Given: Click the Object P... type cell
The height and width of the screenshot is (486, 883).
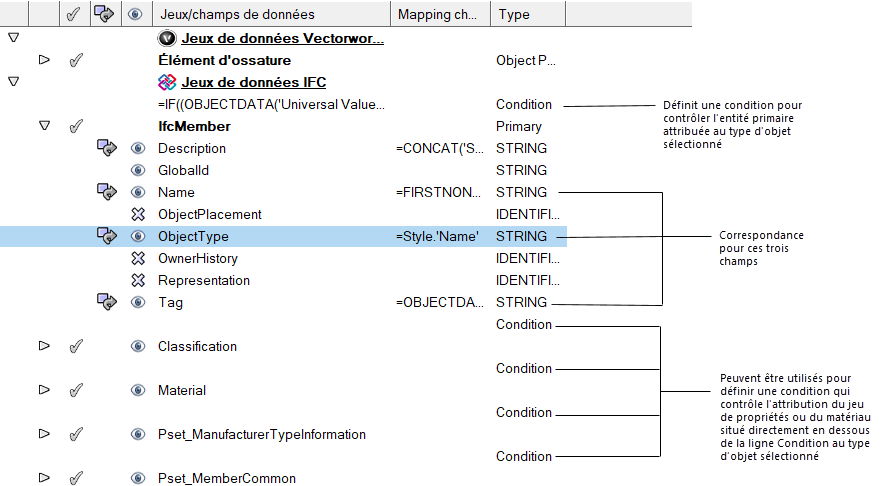Looking at the screenshot, I should [526, 60].
